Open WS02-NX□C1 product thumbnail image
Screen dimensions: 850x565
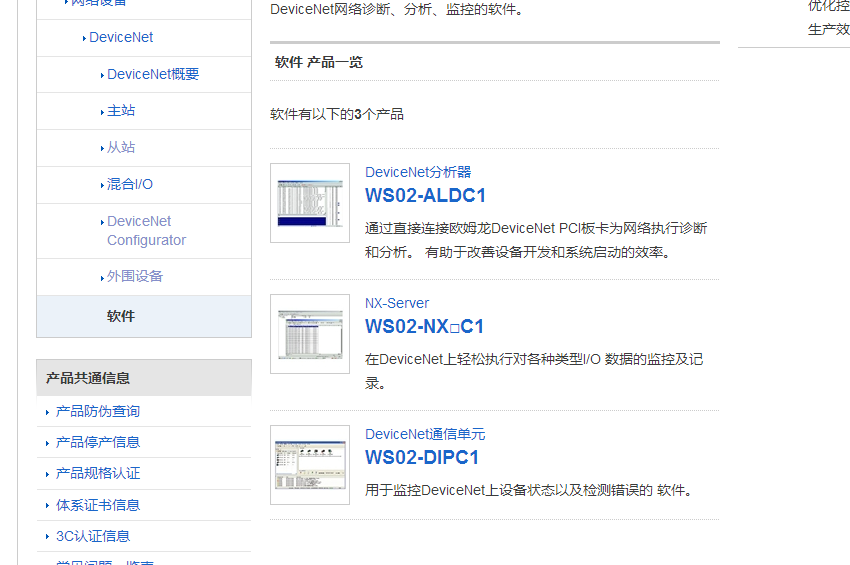[310, 334]
